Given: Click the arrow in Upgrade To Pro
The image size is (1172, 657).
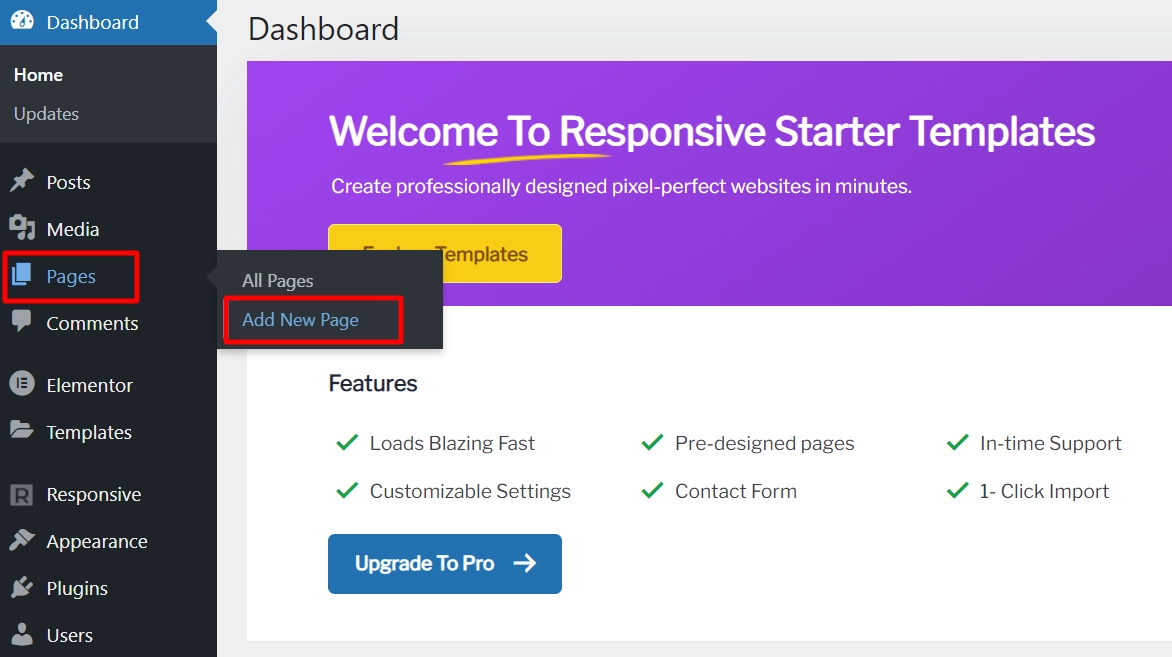Looking at the screenshot, I should click(525, 563).
